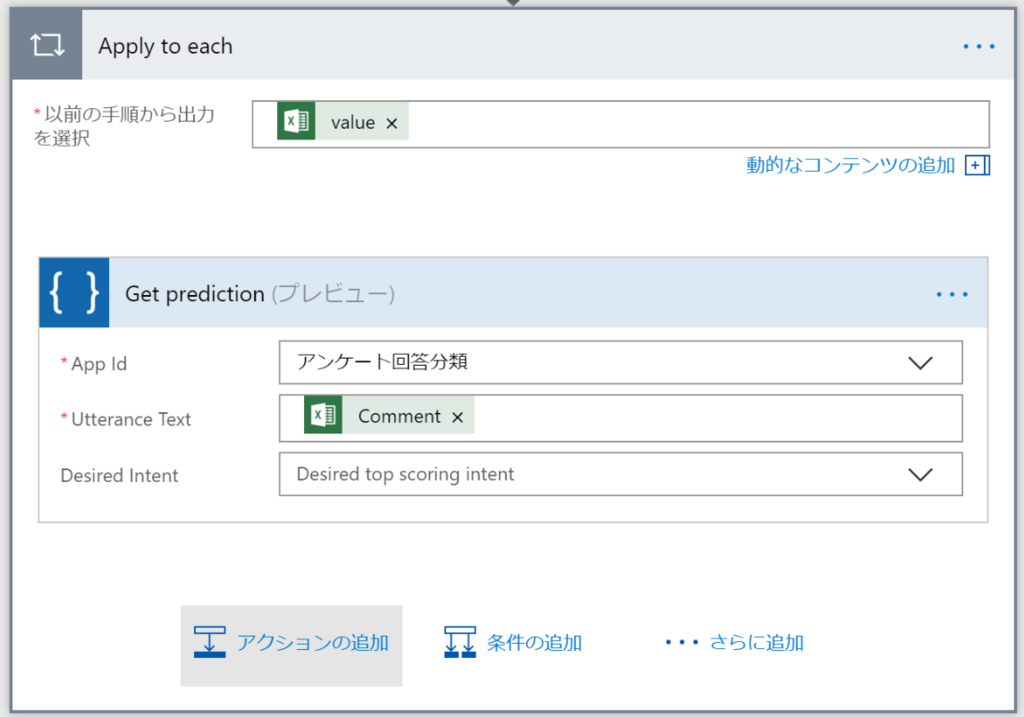This screenshot has height=717, width=1024.
Task: Remove the Comment token
Action: [457, 417]
